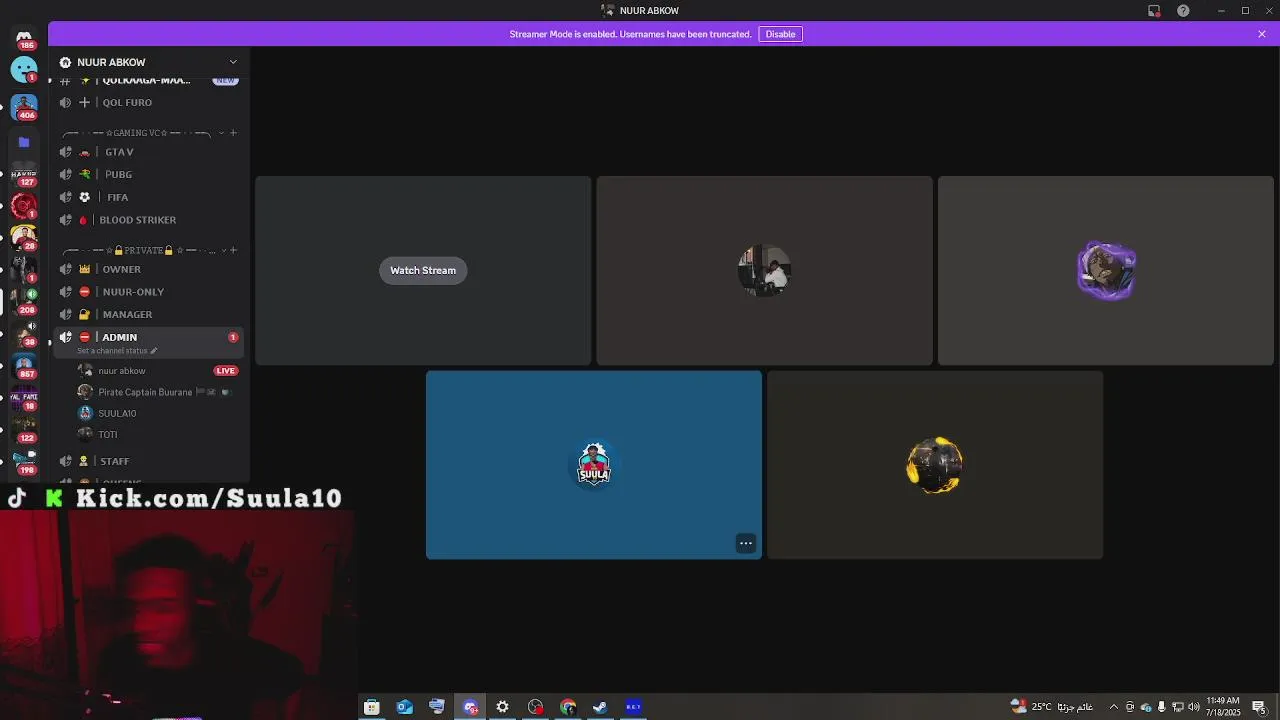
Task: Select the SUULA blue video tile
Action: (594, 465)
